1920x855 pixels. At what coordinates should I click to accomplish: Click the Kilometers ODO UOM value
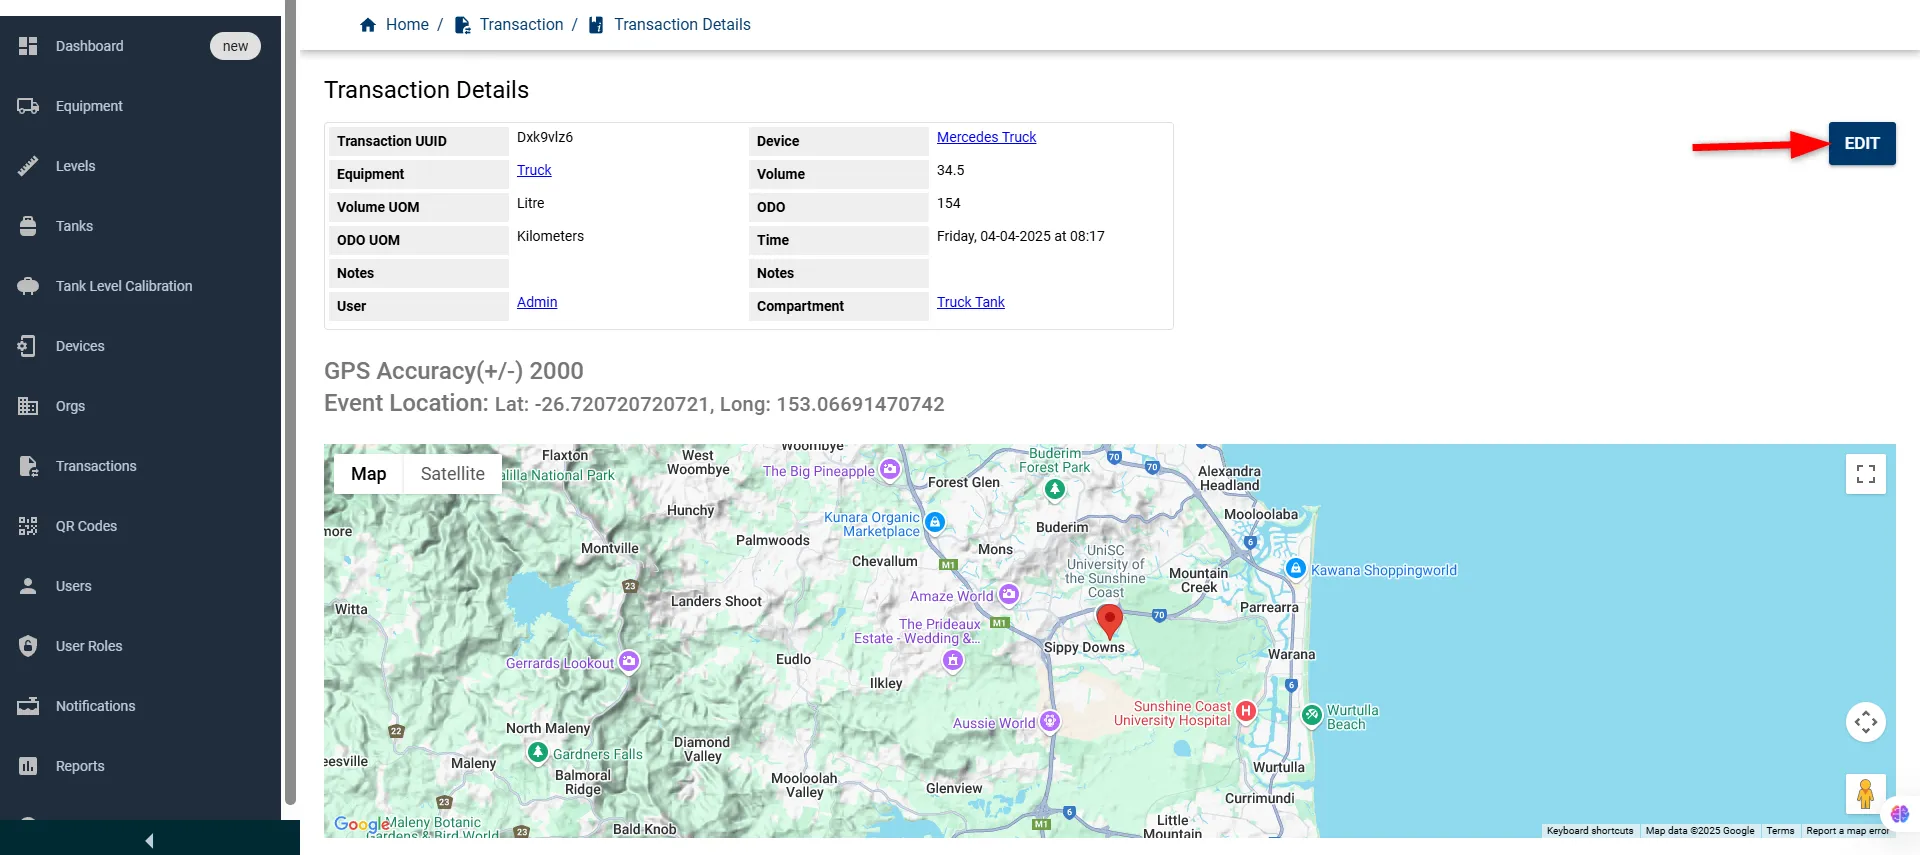(x=550, y=236)
